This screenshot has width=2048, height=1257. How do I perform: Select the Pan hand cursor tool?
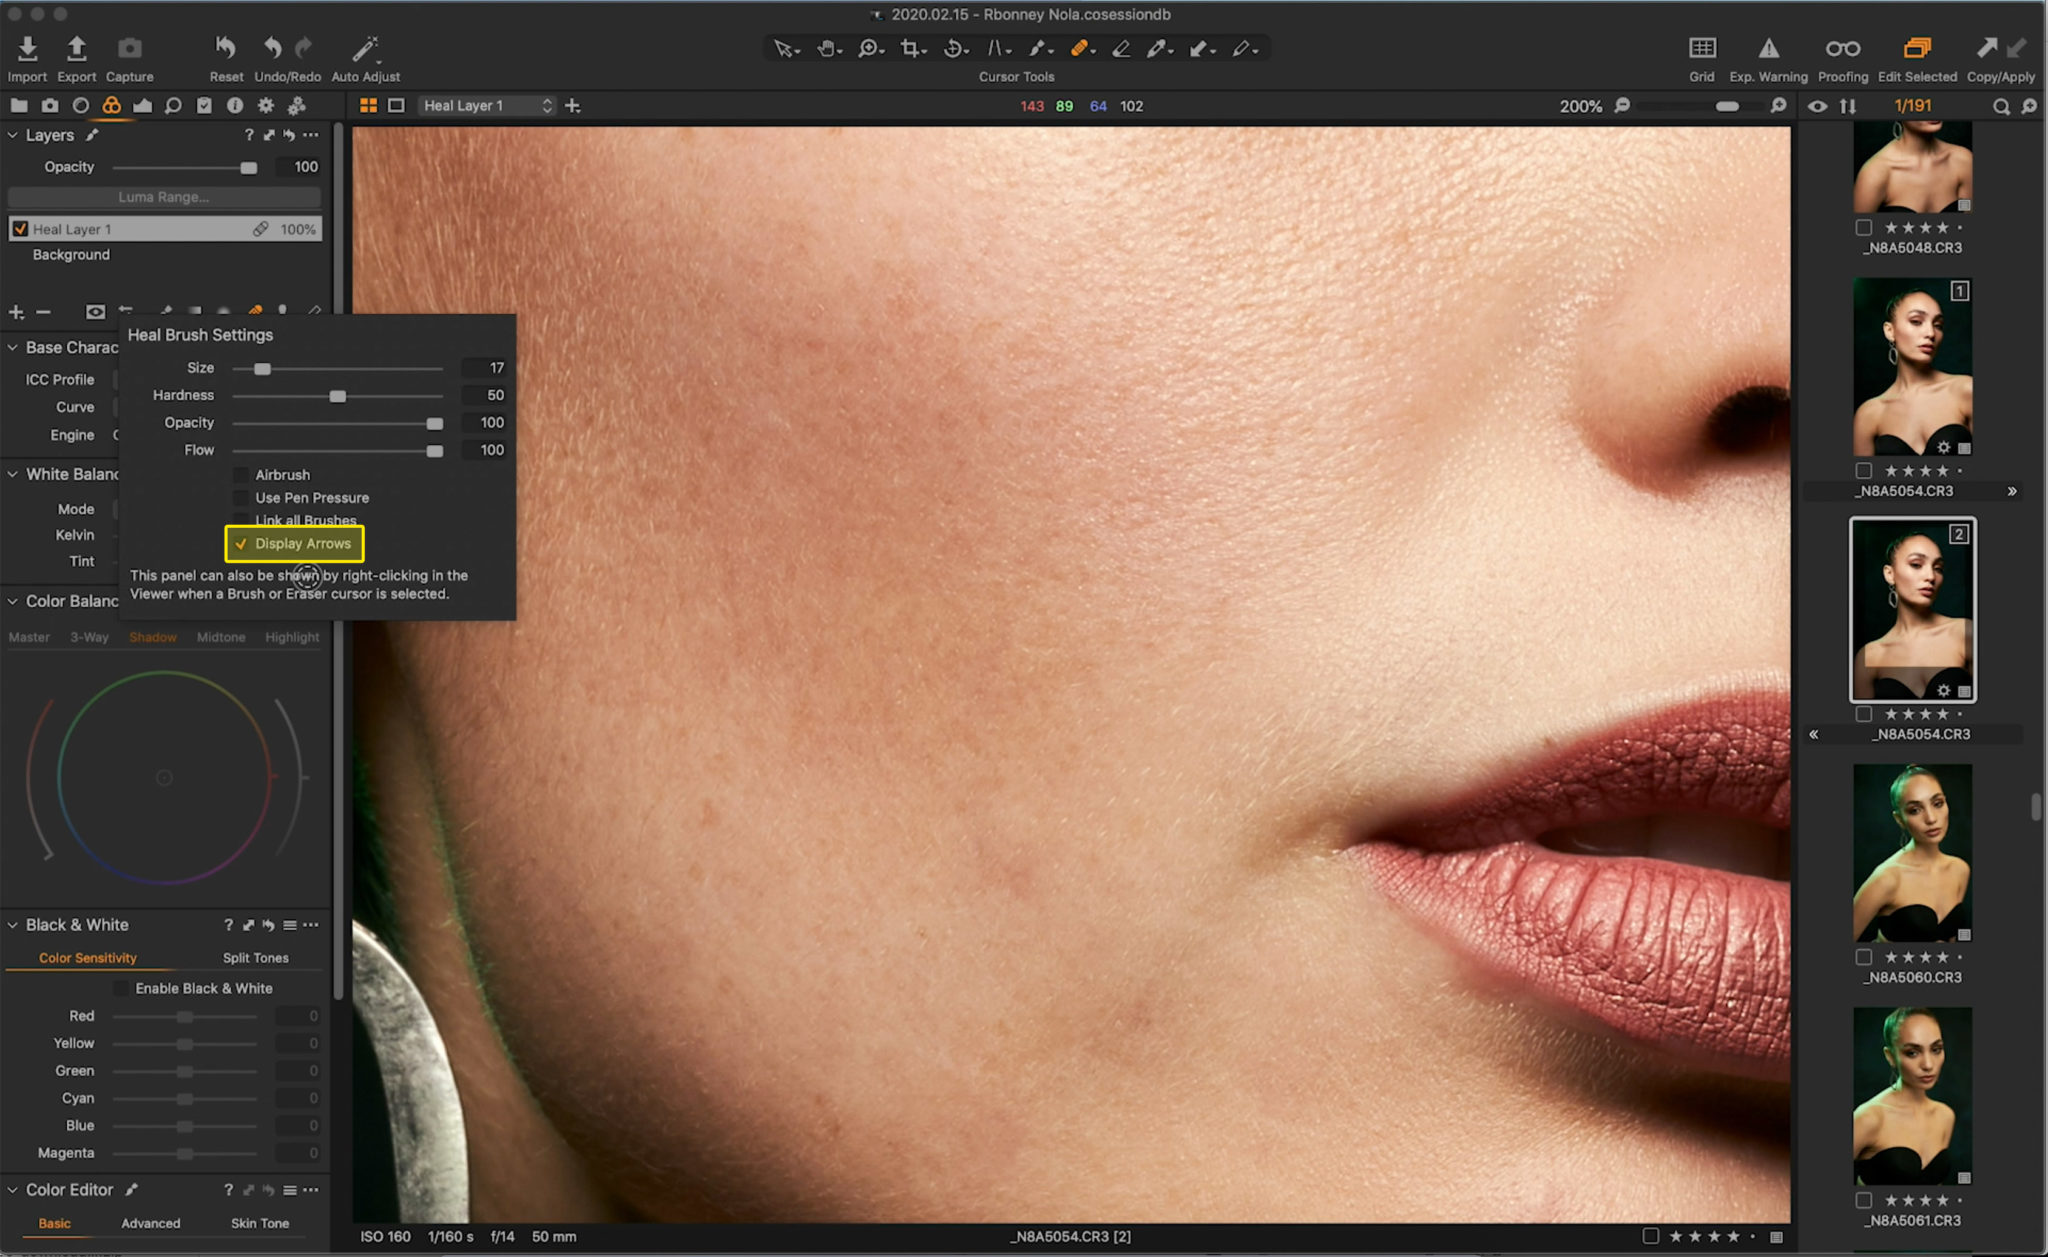coord(828,48)
